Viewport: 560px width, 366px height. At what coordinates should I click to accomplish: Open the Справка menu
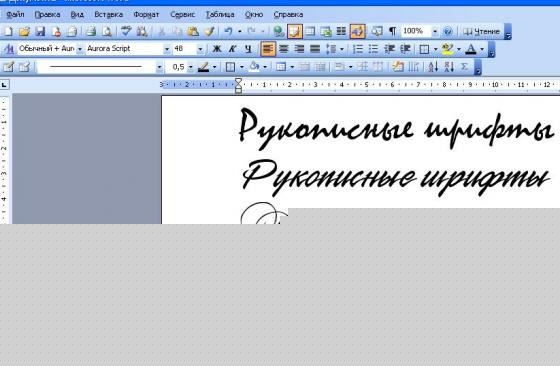pyautogui.click(x=288, y=15)
